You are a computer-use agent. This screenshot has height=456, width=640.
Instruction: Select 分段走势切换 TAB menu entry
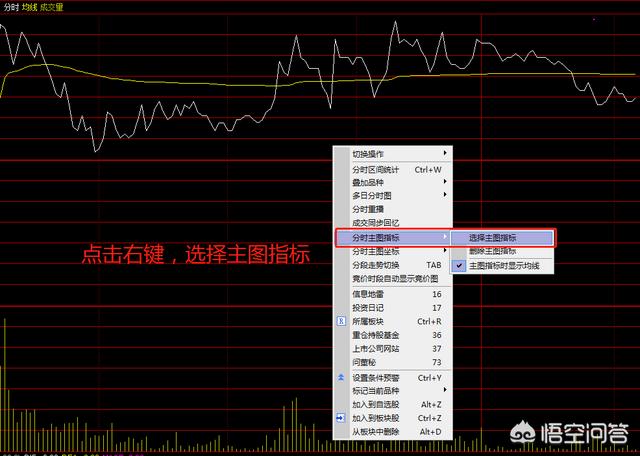[x=393, y=265]
